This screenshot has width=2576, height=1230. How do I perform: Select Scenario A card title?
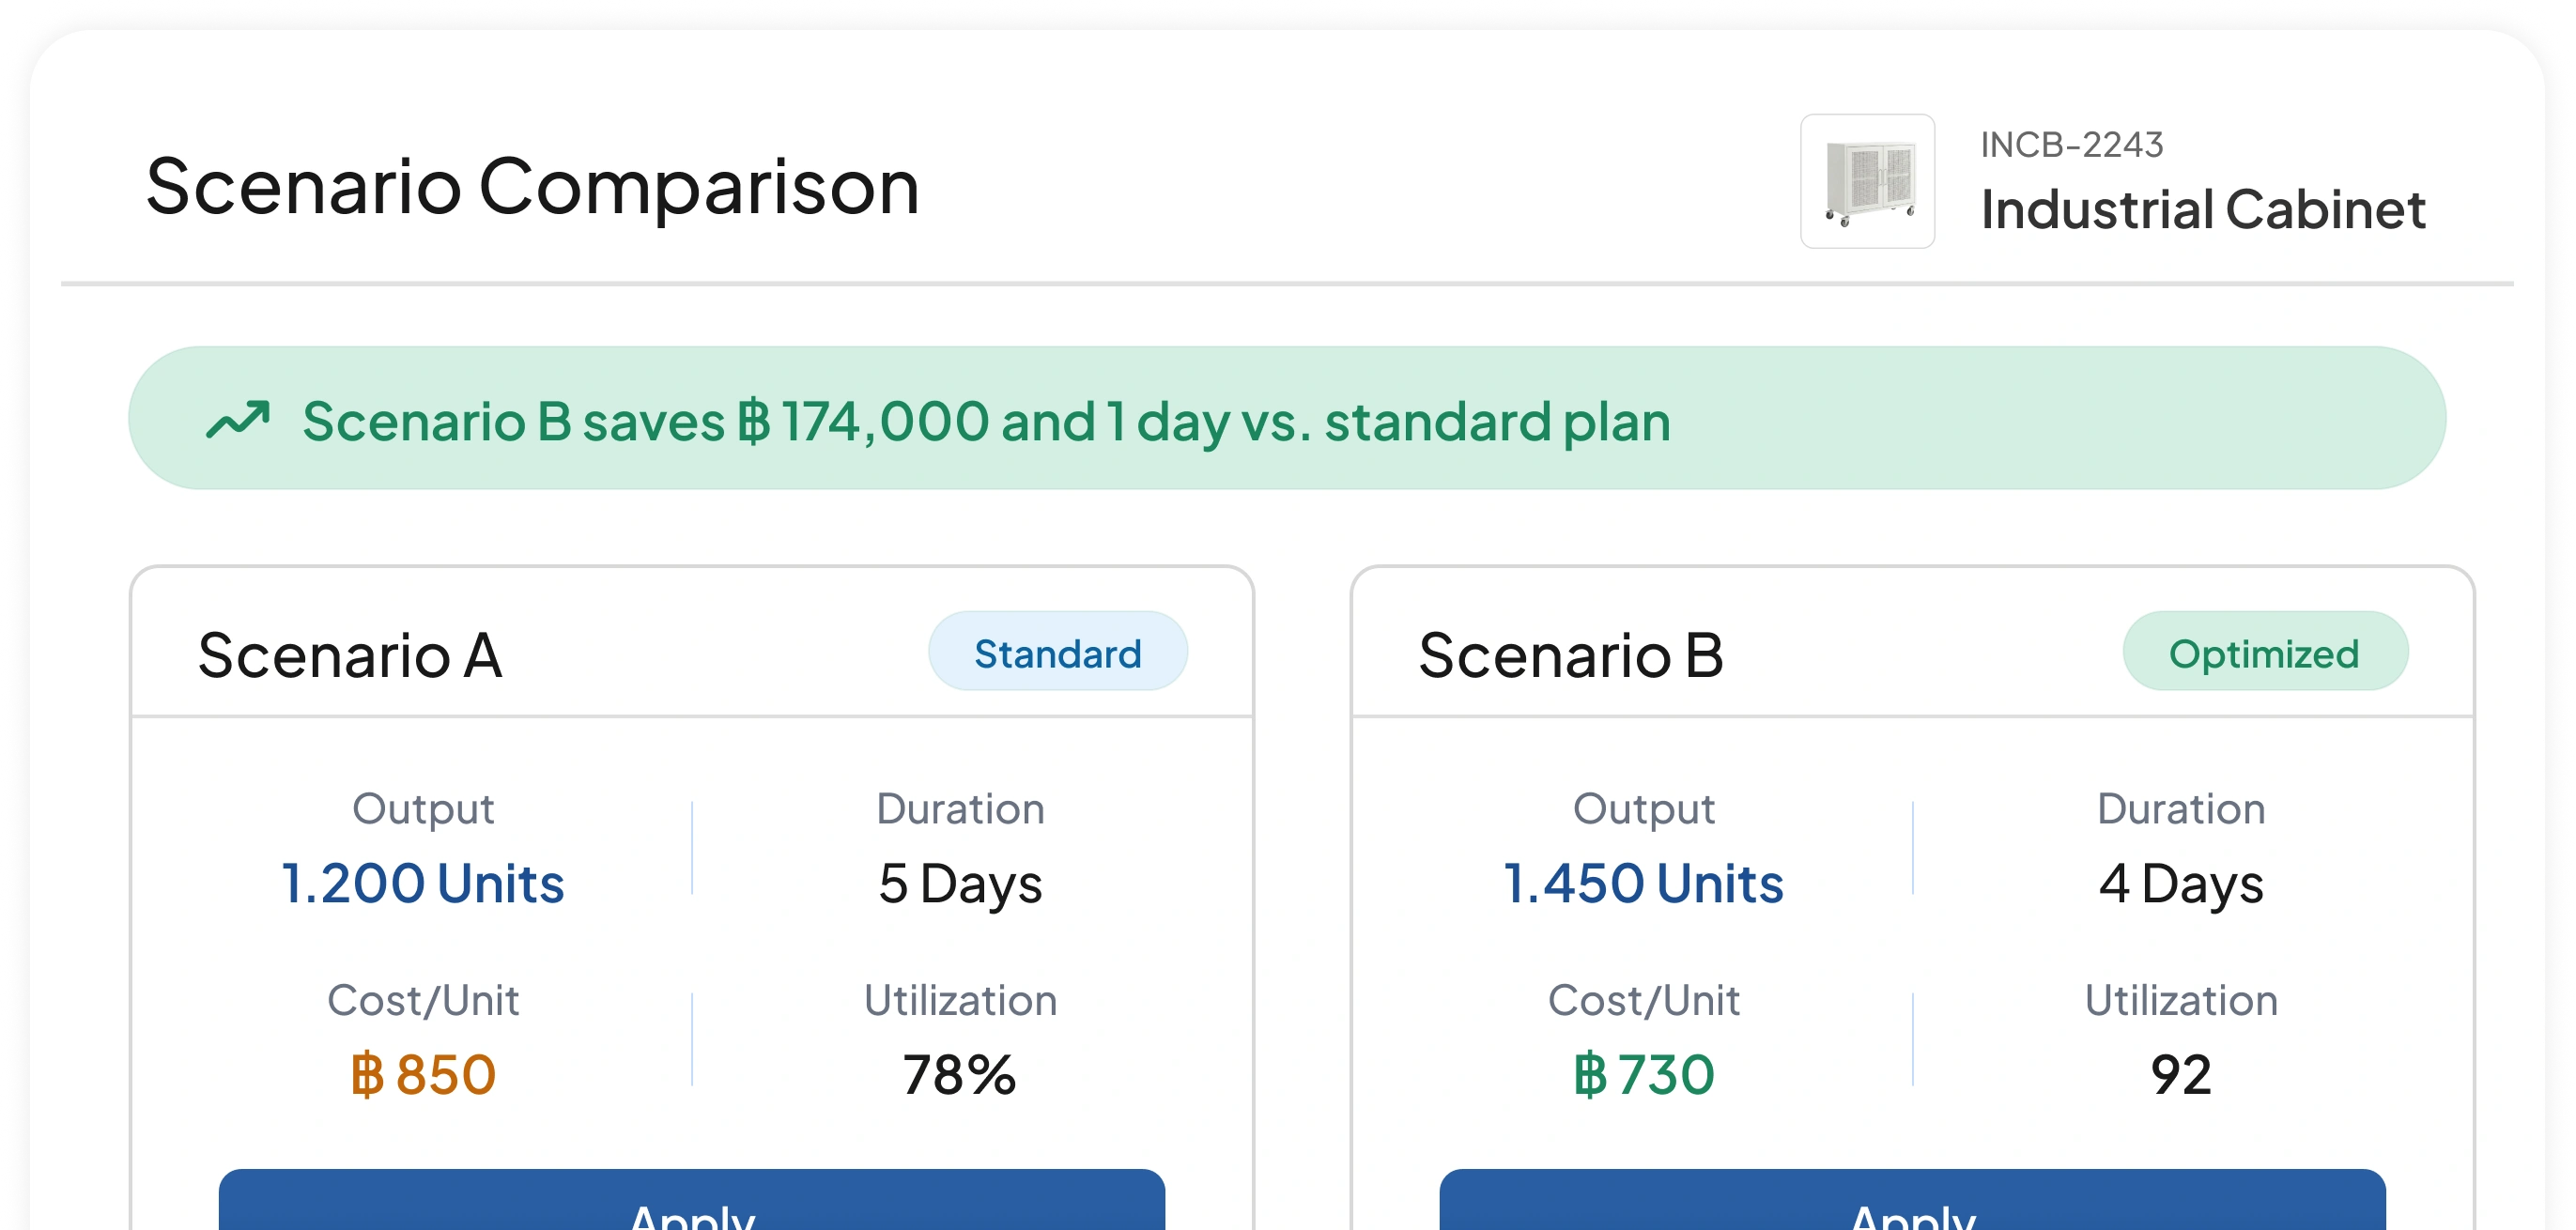(x=350, y=655)
